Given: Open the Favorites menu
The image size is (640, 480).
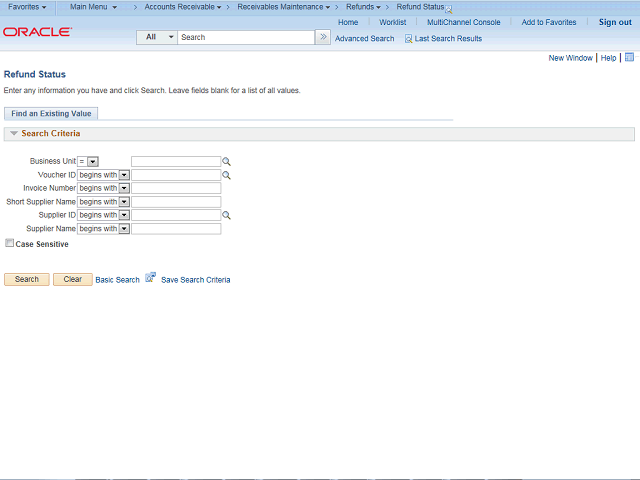Looking at the screenshot, I should [x=27, y=7].
